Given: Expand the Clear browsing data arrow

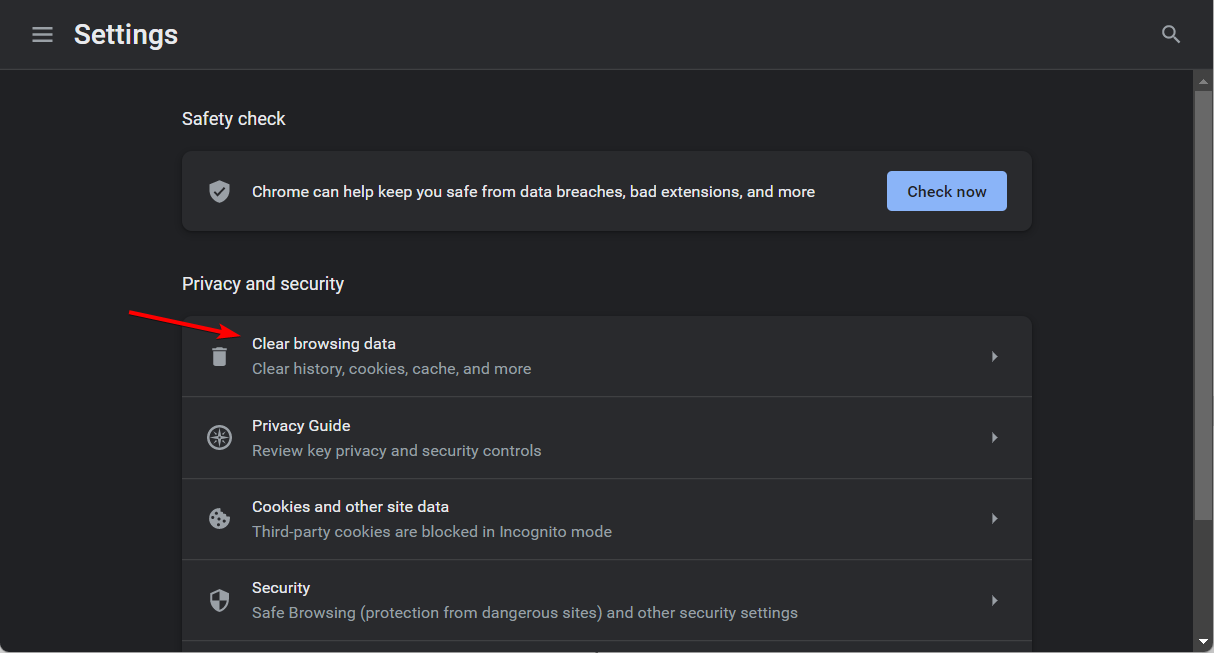Looking at the screenshot, I should (994, 356).
